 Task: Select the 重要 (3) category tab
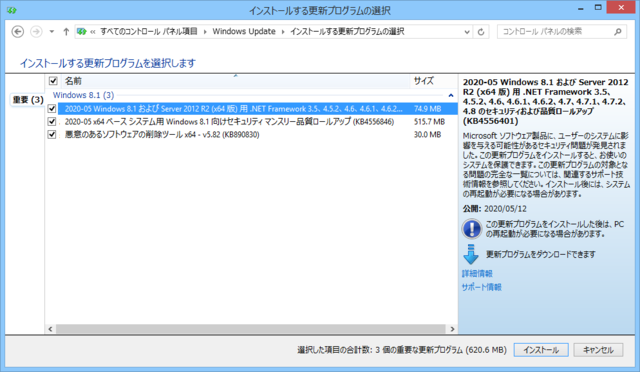[28, 100]
